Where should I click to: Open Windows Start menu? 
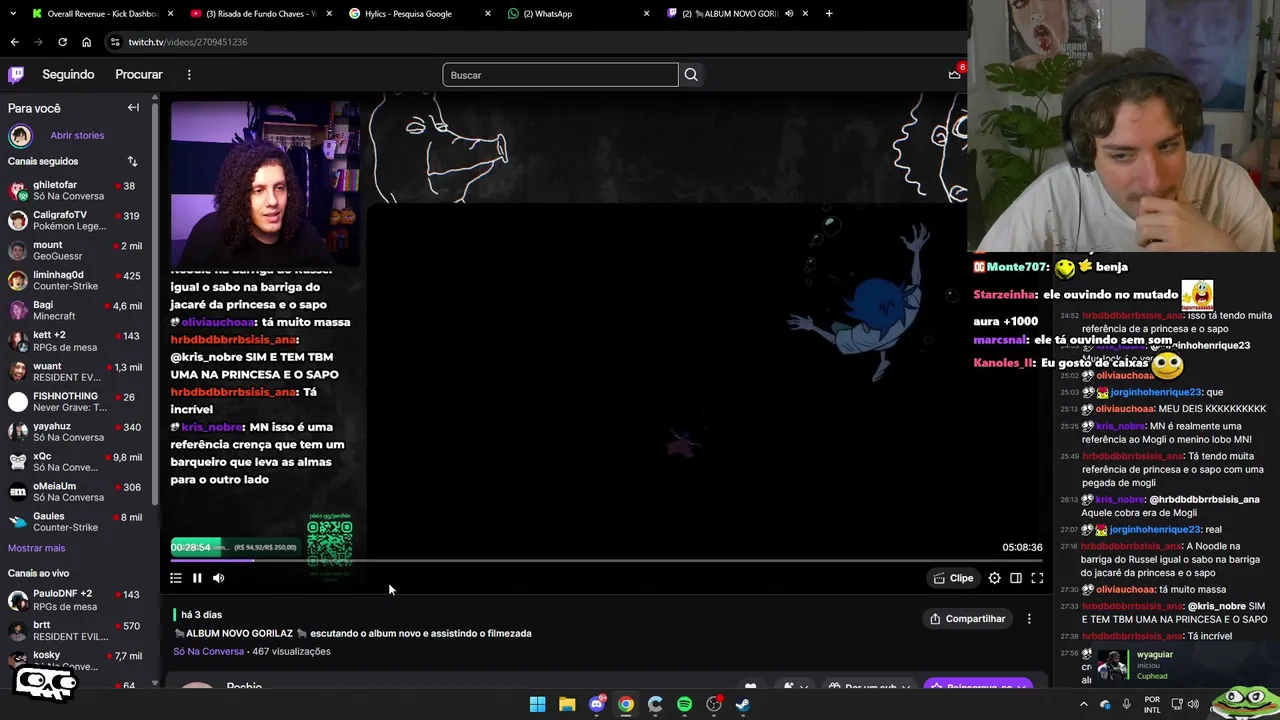537,704
